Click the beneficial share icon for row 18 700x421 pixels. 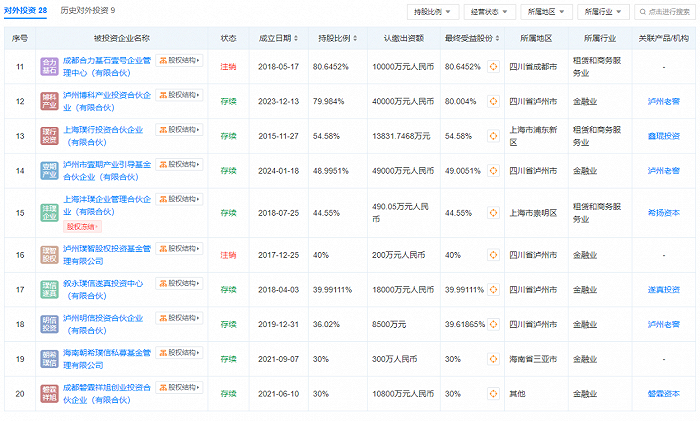(x=494, y=324)
